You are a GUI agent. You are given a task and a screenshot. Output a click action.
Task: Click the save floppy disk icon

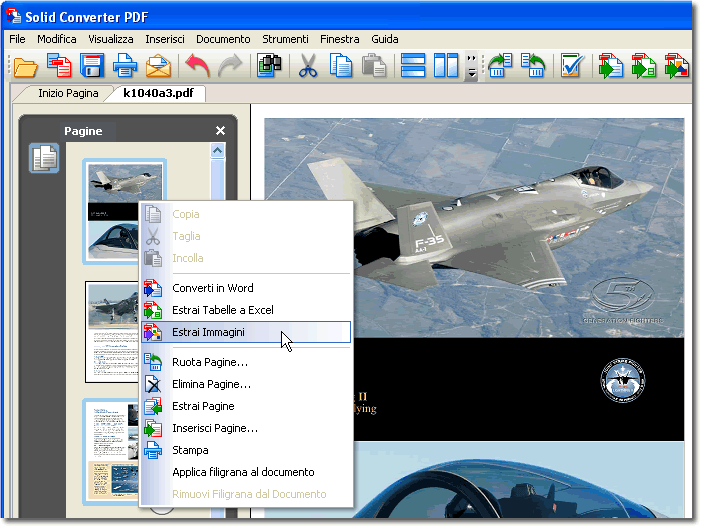coord(92,67)
